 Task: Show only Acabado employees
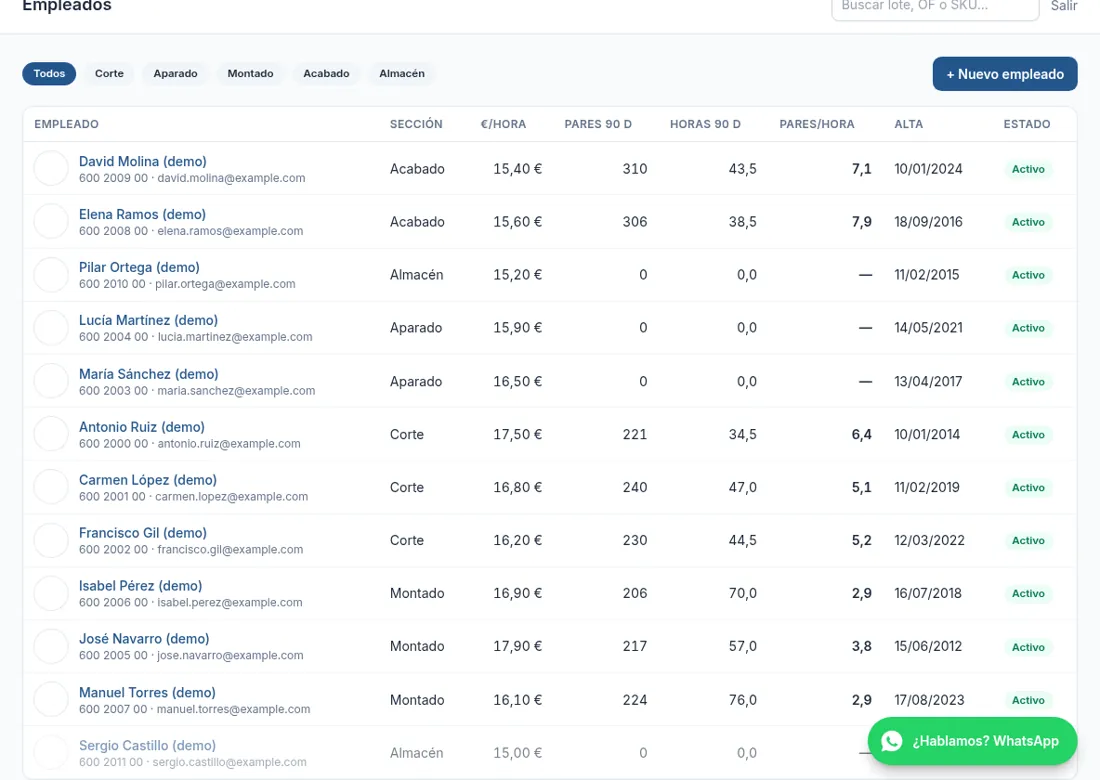pos(326,74)
